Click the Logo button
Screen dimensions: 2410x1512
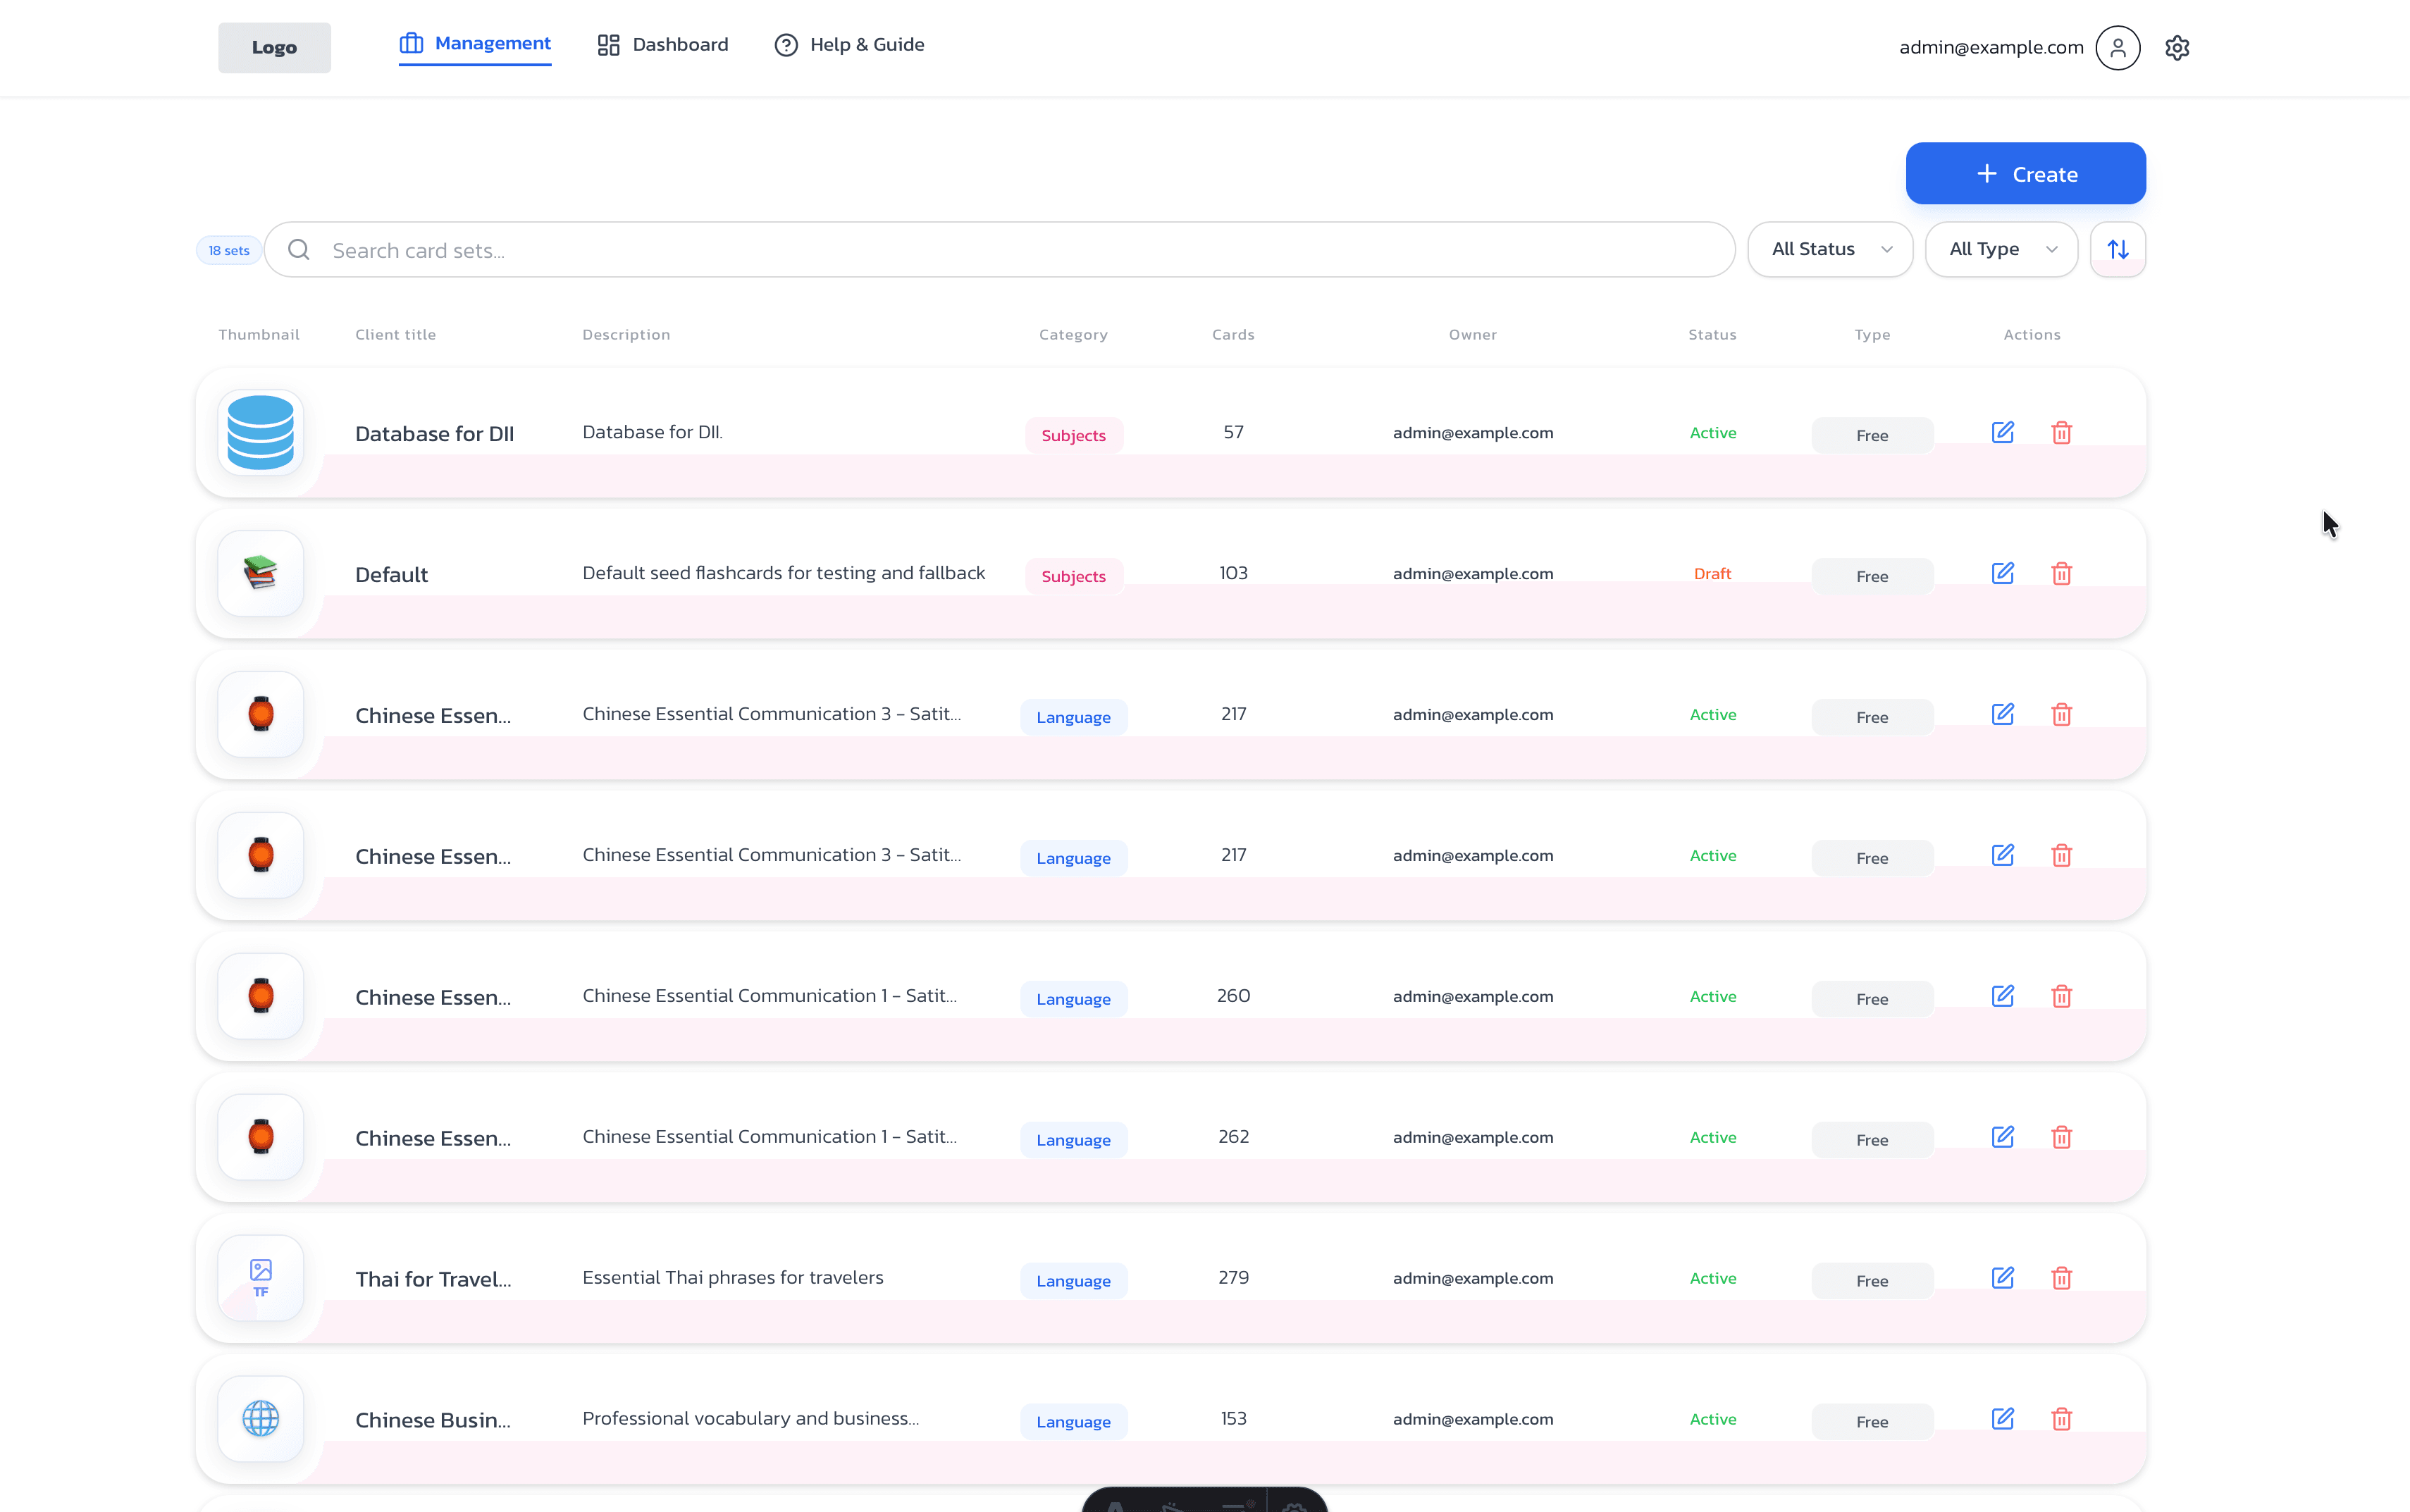[274, 47]
